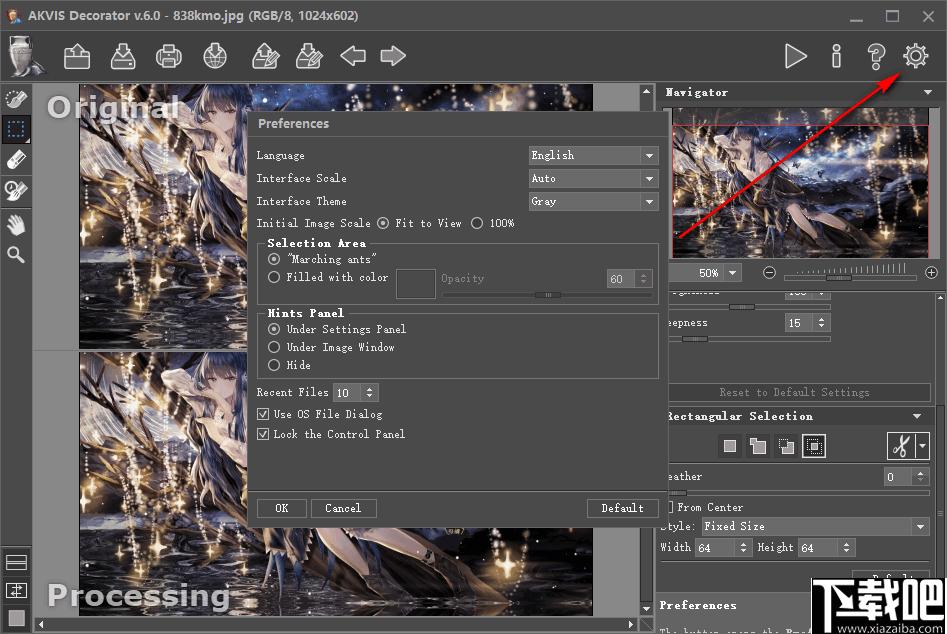Select Fit to View initial scale
The width and height of the screenshot is (947, 634).
point(383,223)
